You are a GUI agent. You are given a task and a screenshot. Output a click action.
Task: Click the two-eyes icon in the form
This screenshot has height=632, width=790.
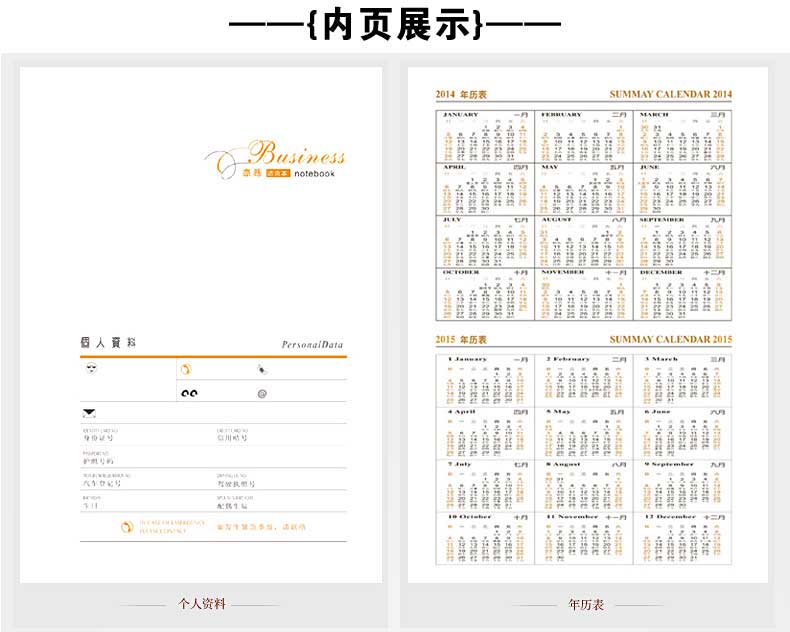(189, 393)
